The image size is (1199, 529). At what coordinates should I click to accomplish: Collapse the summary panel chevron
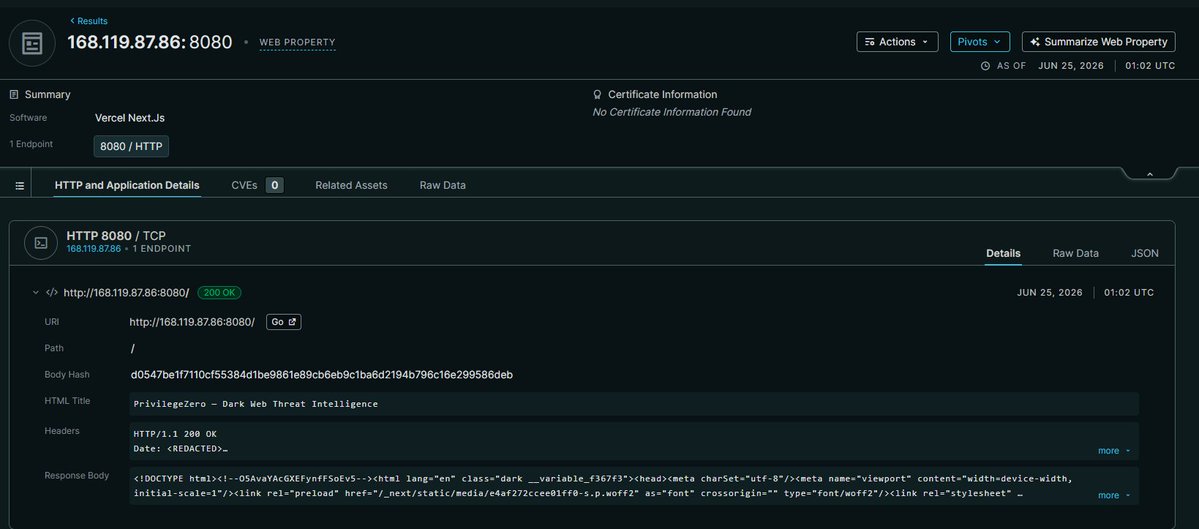point(1149,174)
